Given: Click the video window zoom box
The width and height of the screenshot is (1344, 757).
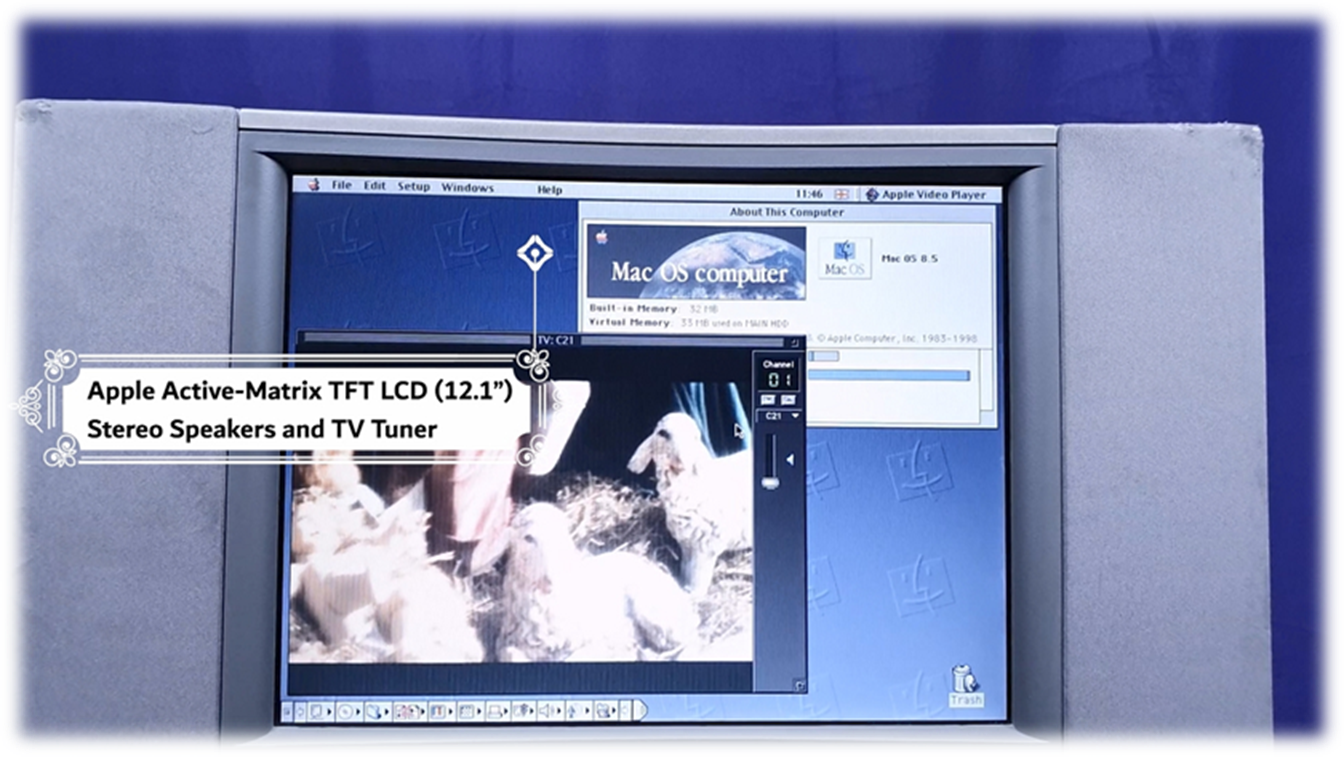Looking at the screenshot, I should pos(794,341).
